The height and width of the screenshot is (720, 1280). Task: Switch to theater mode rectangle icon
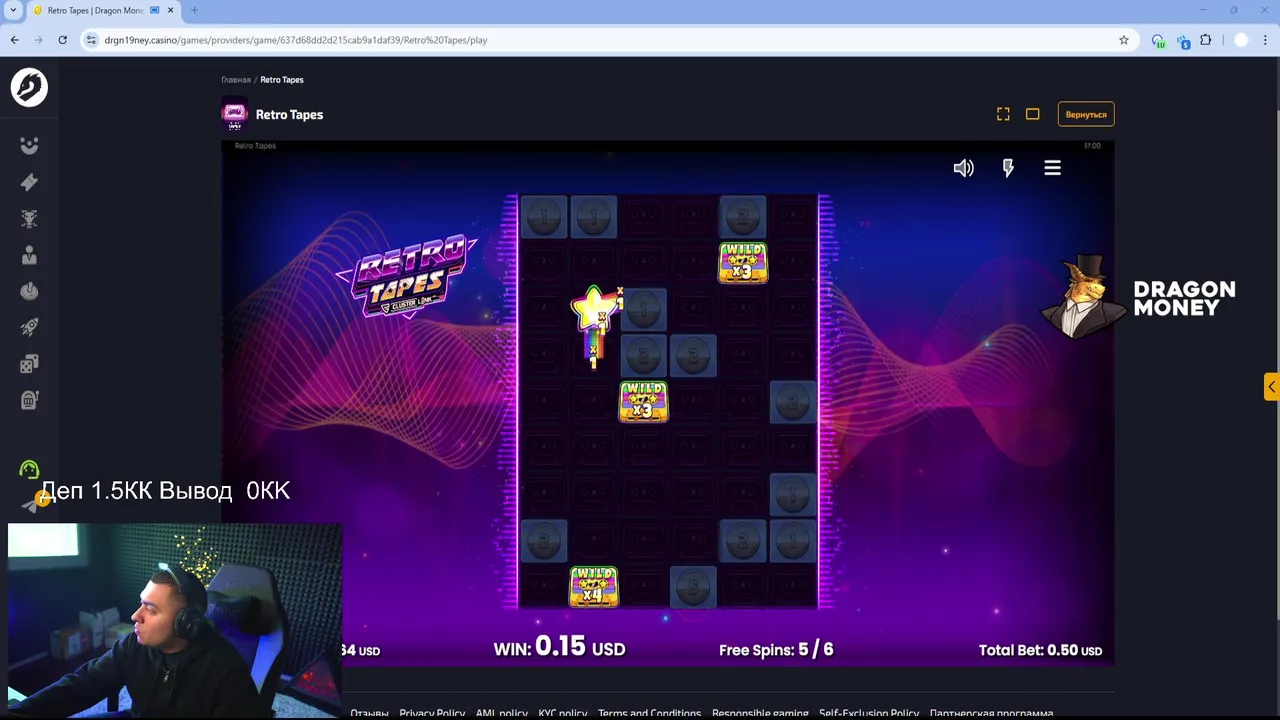pos(1033,114)
